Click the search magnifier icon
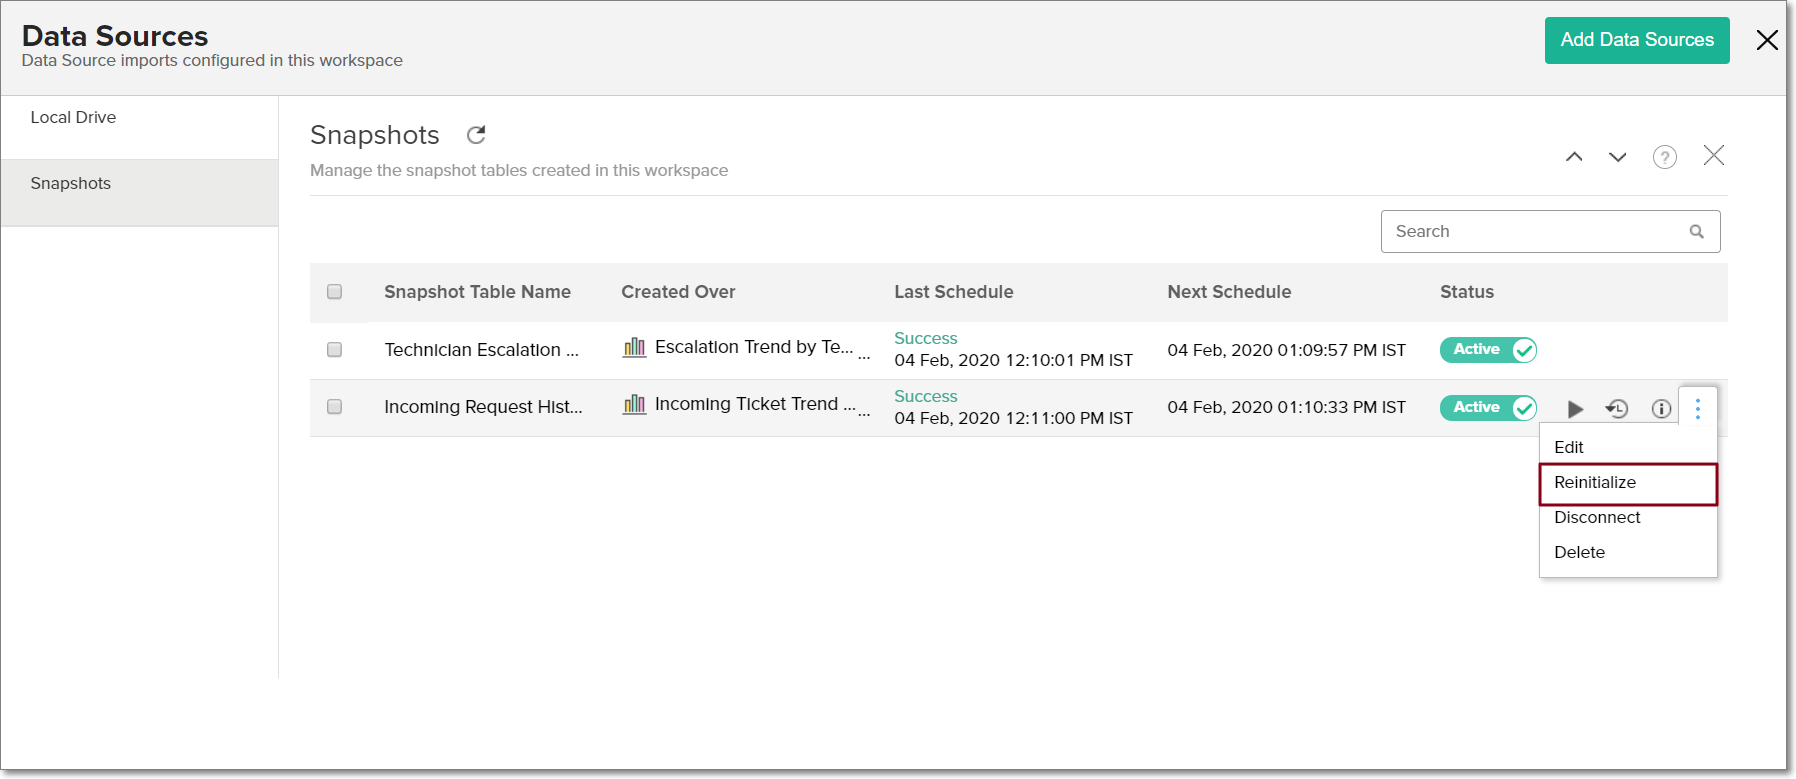The width and height of the screenshot is (1796, 779). click(1696, 232)
